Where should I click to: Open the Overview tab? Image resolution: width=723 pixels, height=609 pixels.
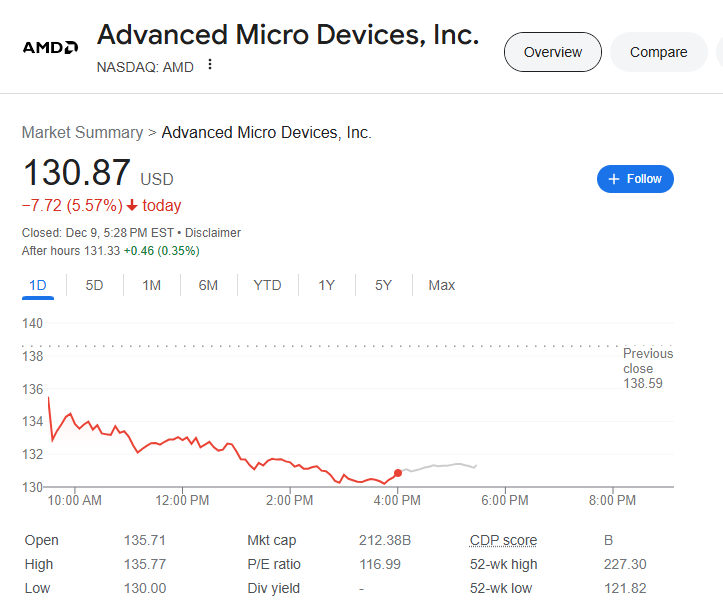[x=552, y=52]
